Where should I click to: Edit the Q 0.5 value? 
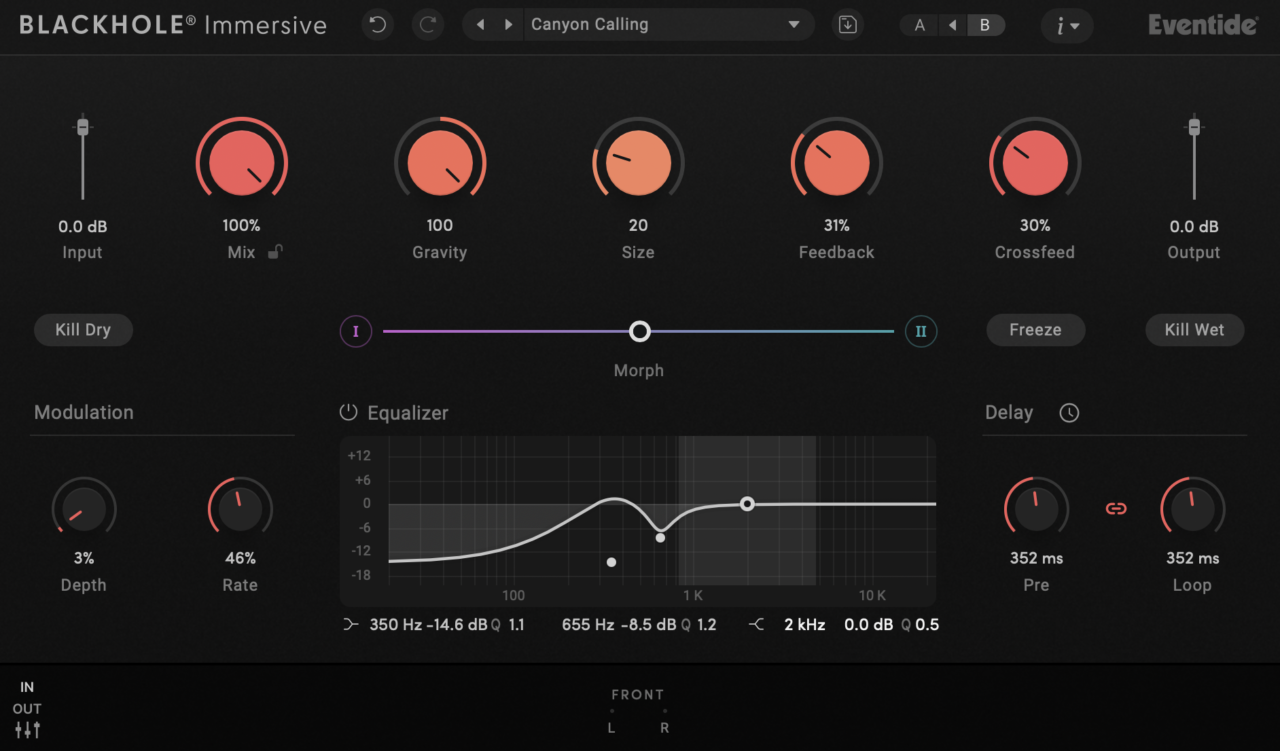[x=920, y=625]
